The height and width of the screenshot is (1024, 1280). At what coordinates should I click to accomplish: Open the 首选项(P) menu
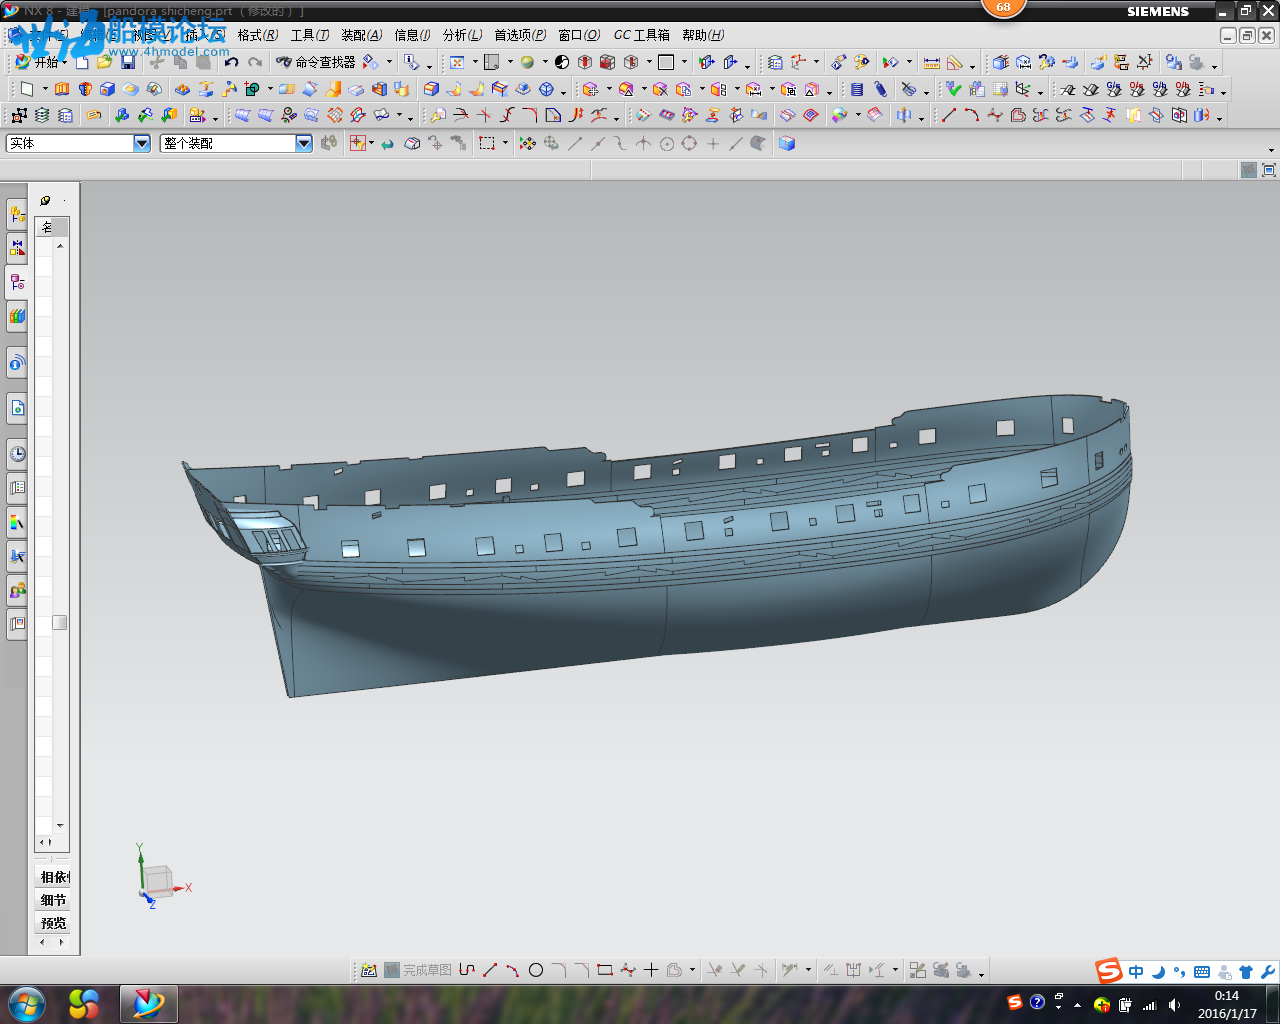[520, 35]
